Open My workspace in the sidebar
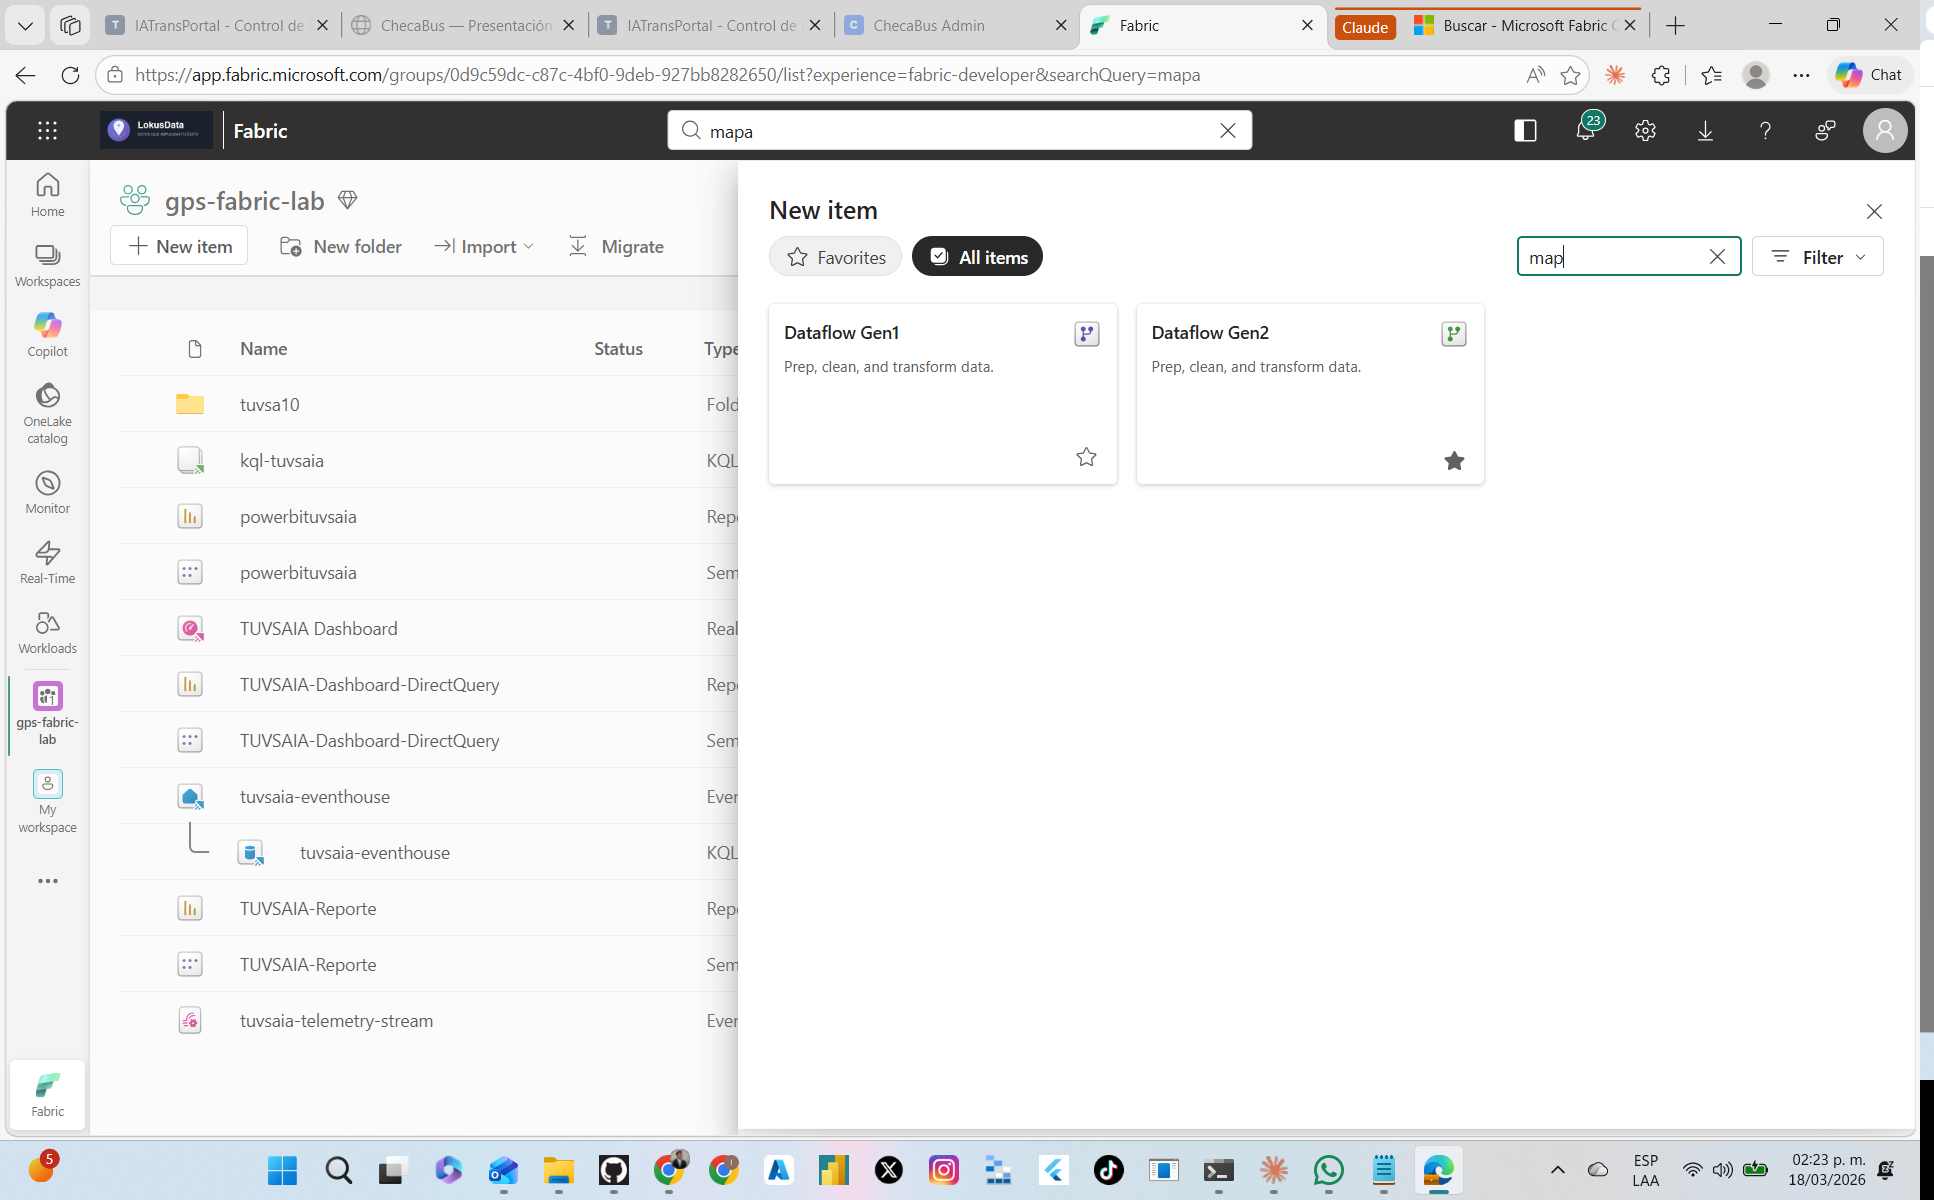1934x1200 pixels. [47, 801]
